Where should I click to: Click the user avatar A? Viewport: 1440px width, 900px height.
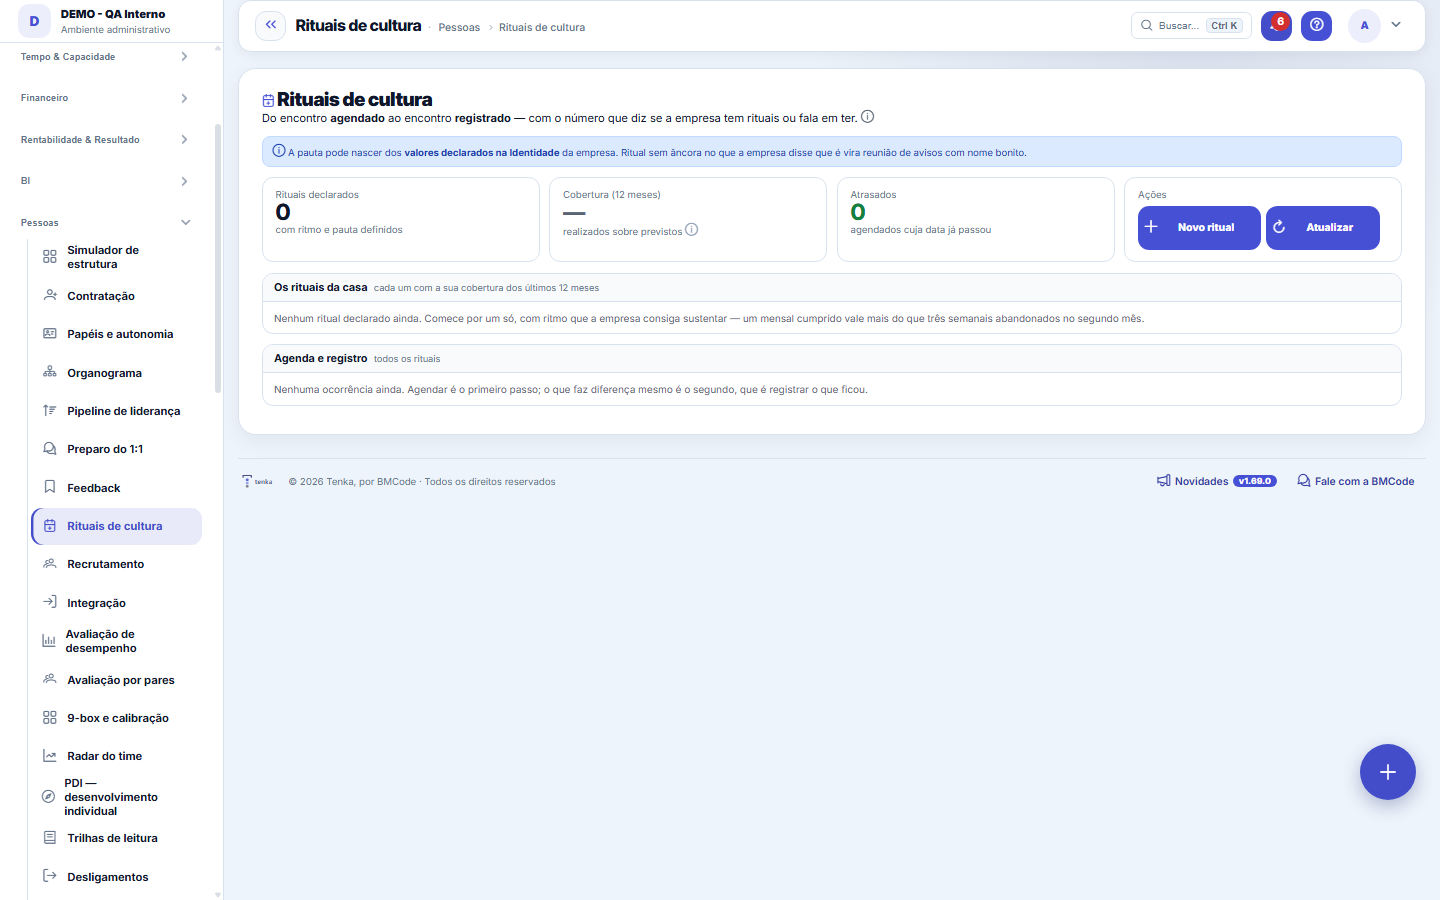(1364, 26)
